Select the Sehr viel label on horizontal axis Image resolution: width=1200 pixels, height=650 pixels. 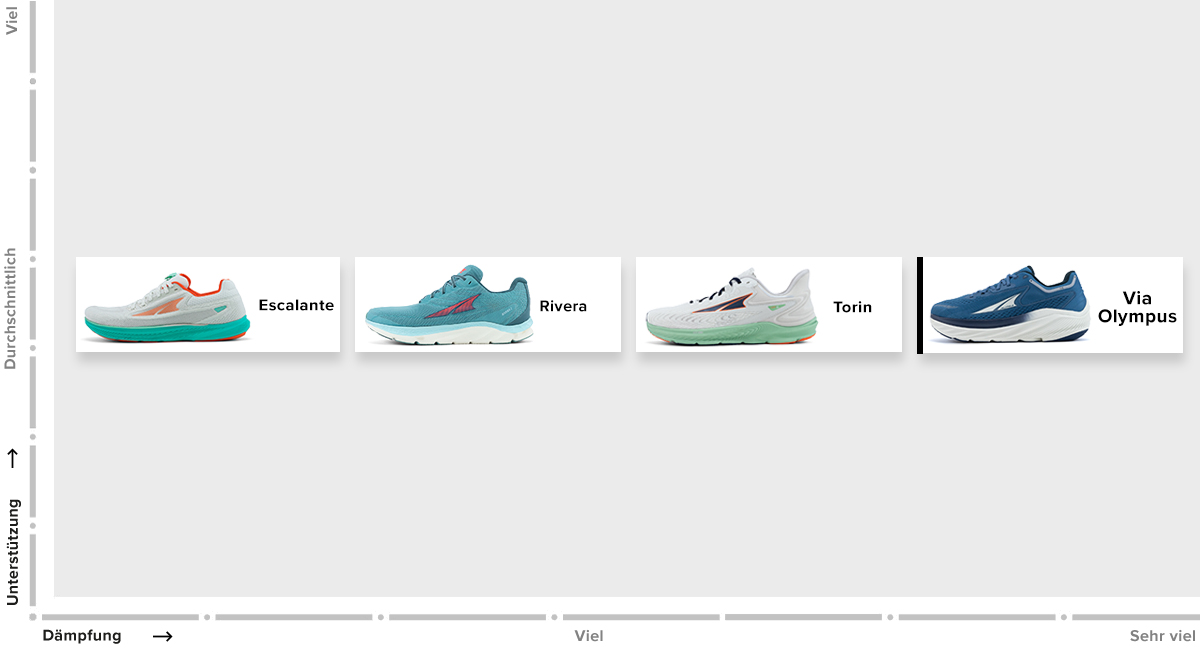[1162, 636]
